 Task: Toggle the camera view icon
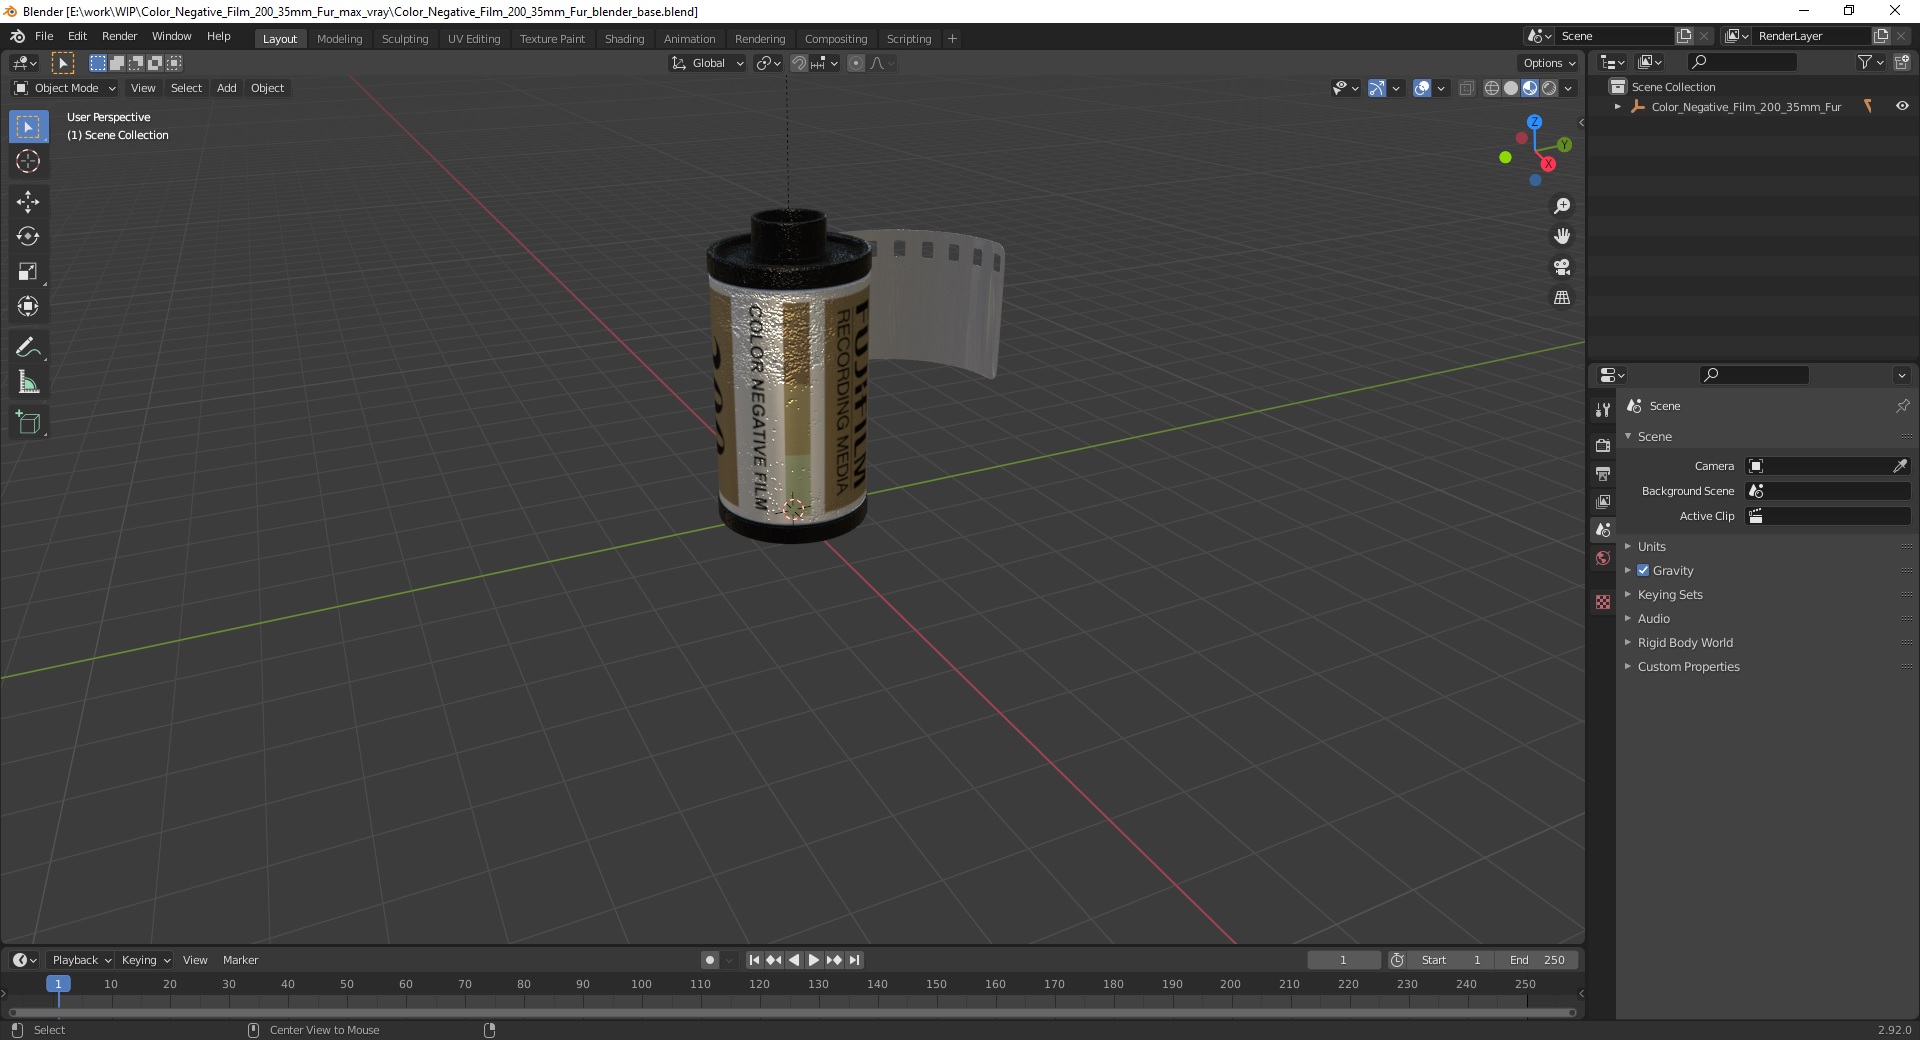[x=1561, y=267]
